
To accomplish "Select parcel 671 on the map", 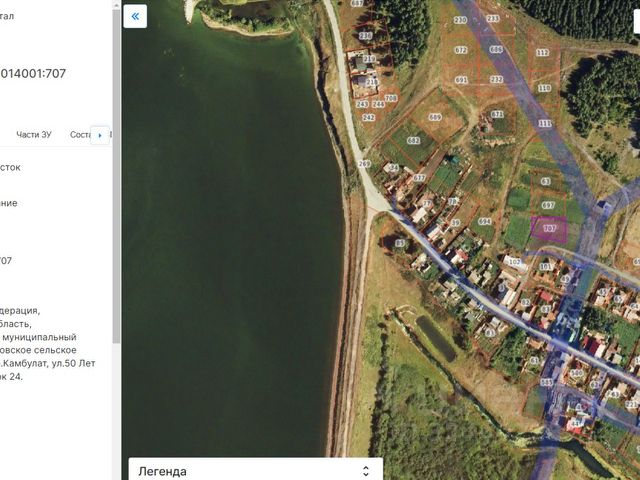I will pyautogui.click(x=497, y=114).
